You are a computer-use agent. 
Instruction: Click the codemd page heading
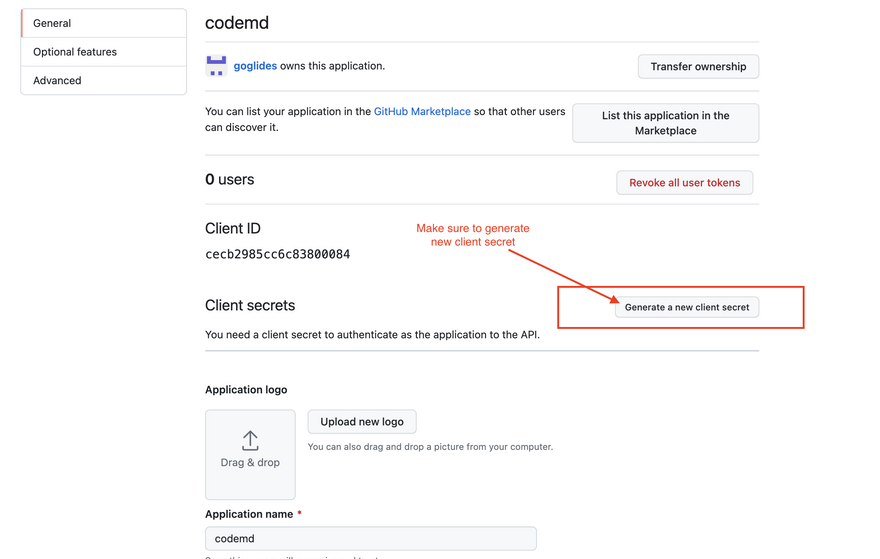click(237, 22)
